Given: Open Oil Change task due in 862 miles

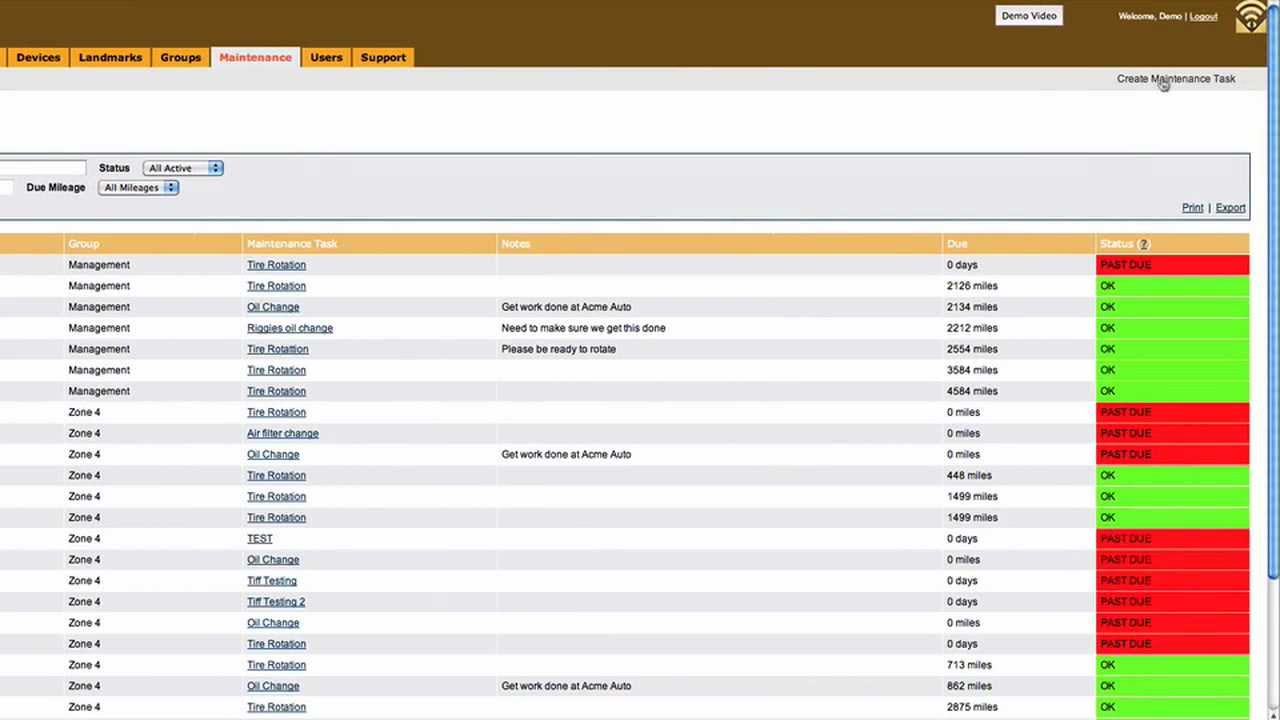Looking at the screenshot, I should coord(273,686).
